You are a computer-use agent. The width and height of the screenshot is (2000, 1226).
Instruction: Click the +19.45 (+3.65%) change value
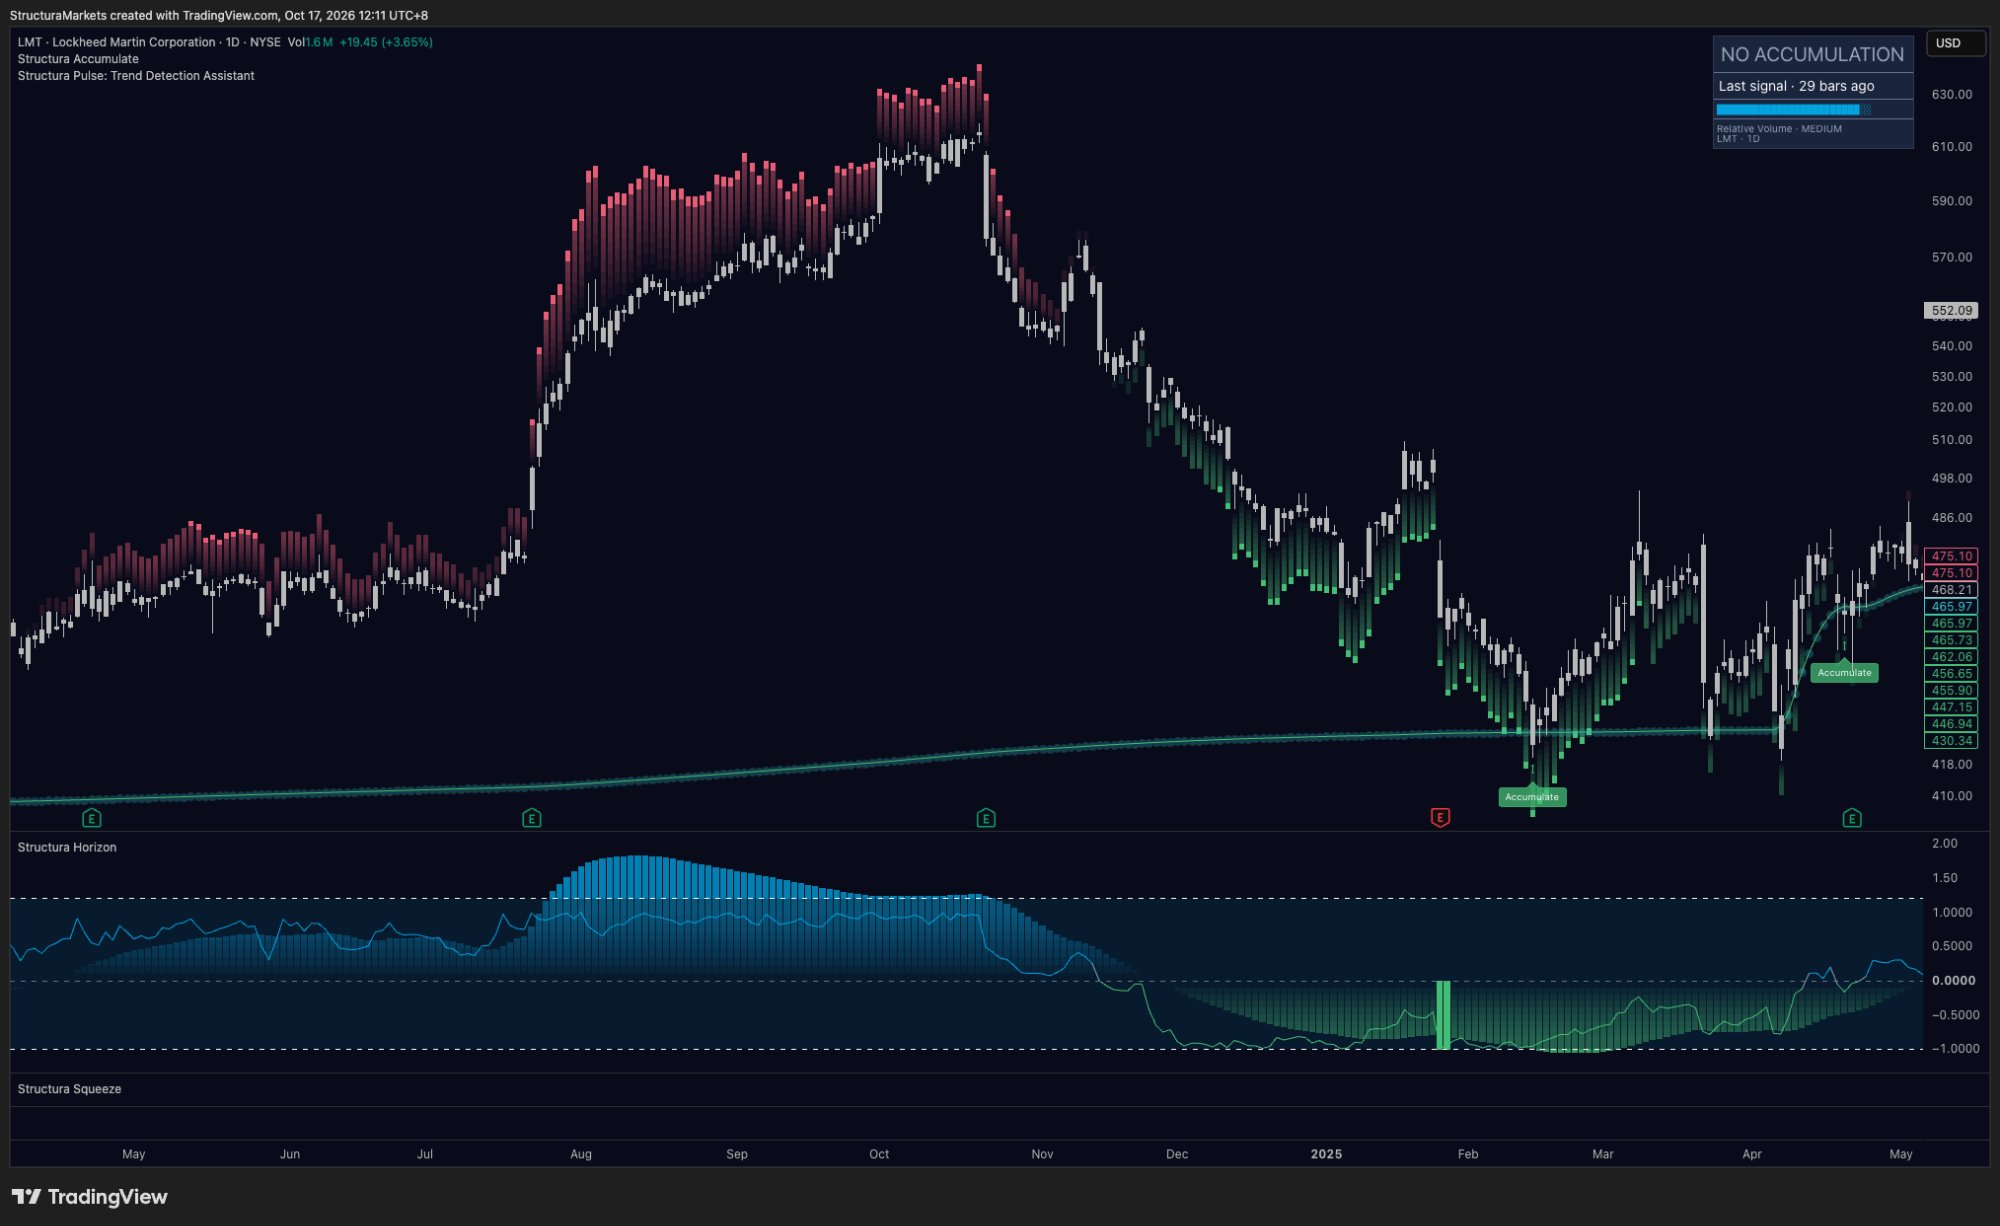pos(386,42)
